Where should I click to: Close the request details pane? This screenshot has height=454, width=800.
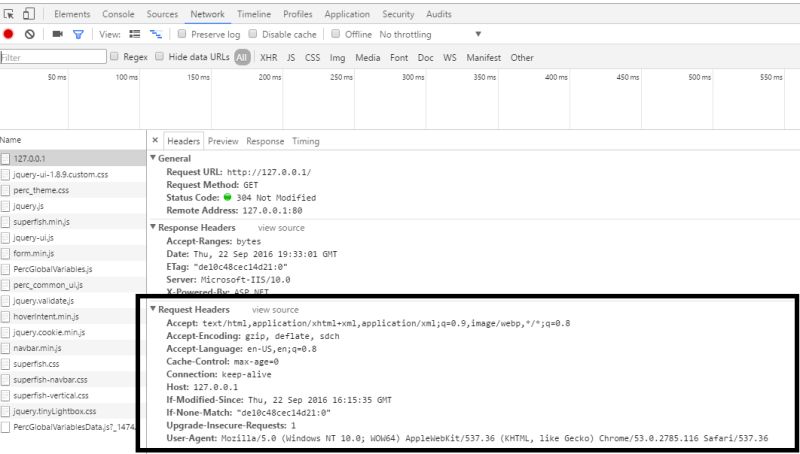(155, 140)
